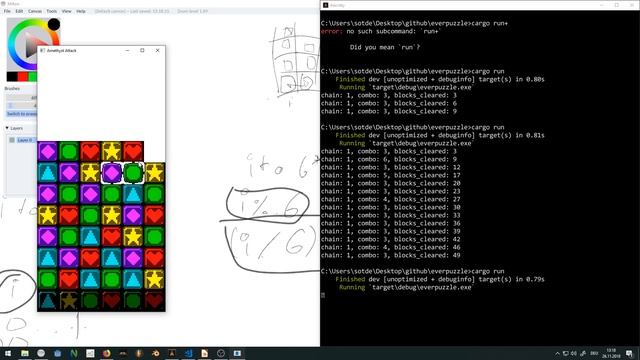Minimize the Amethyst Attack window

pyautogui.click(x=127, y=50)
